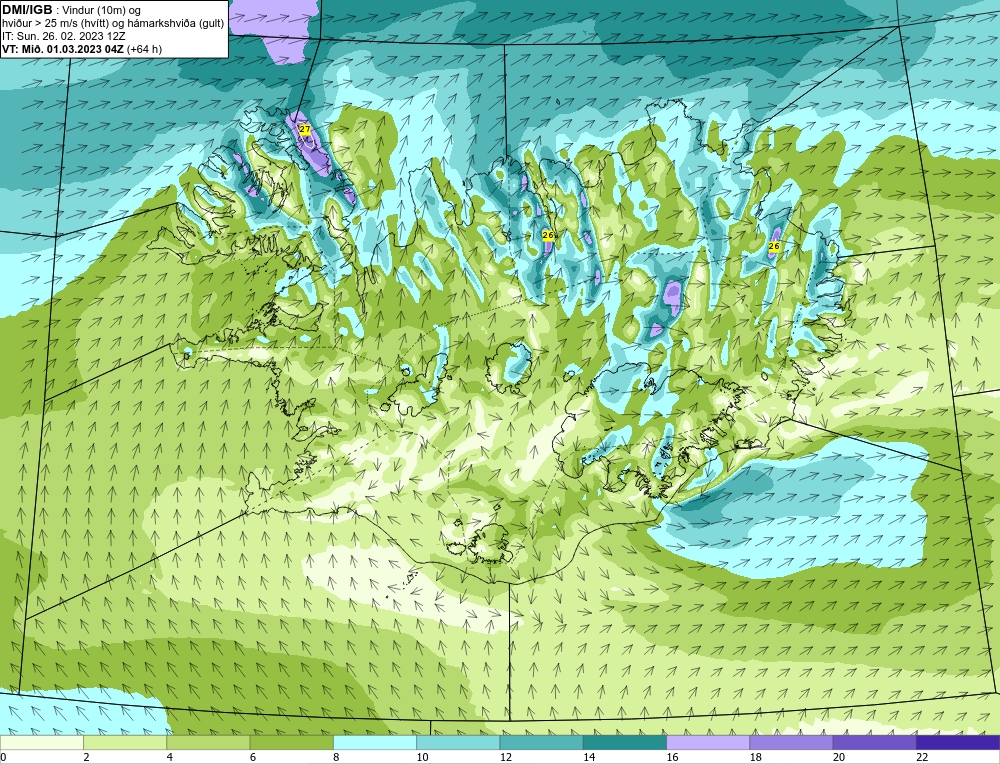Click the '0' label on the legend scale
Image resolution: width=1000 pixels, height=764 pixels.
click(x=4, y=757)
